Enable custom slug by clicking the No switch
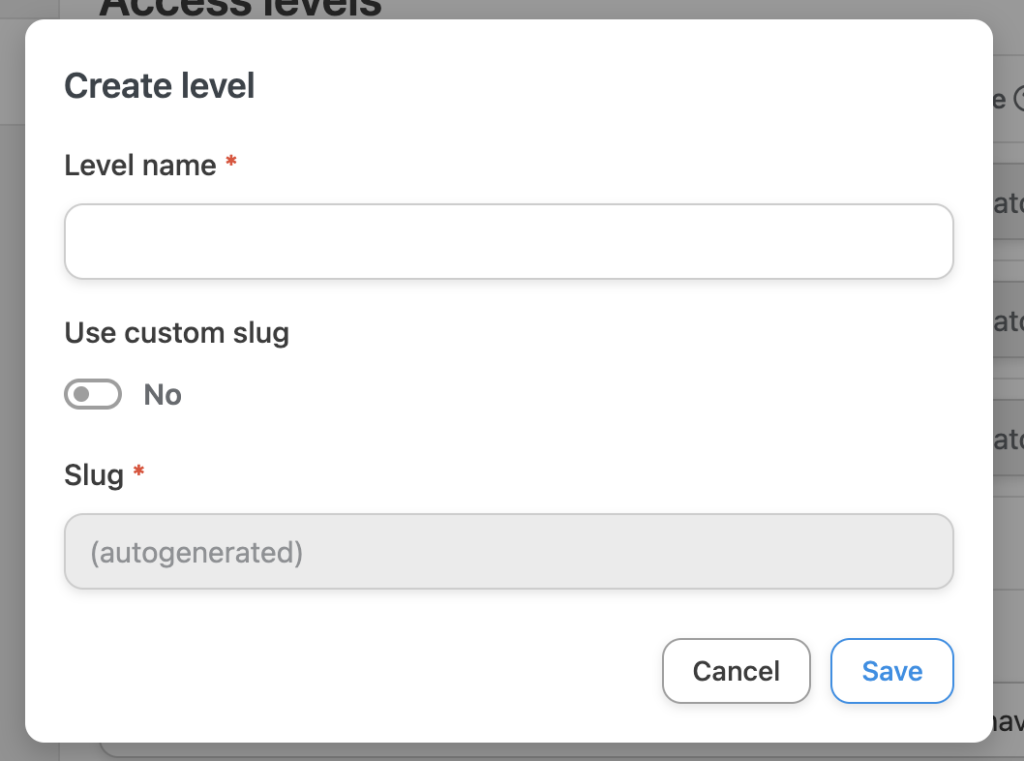This screenshot has width=1024, height=761. (92, 394)
